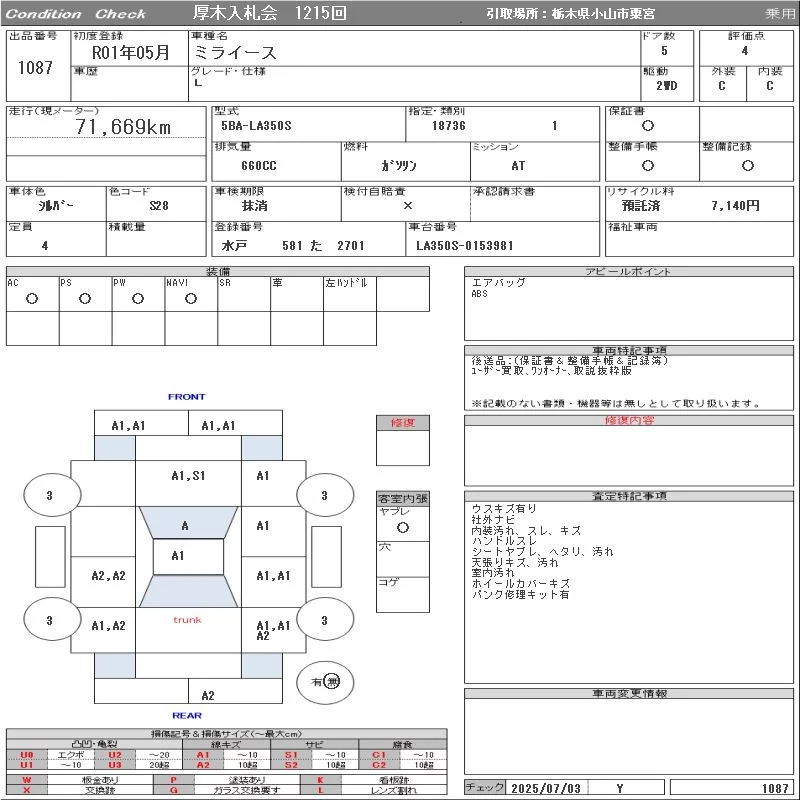Select the エアバッグ appeal point

pos(498,282)
